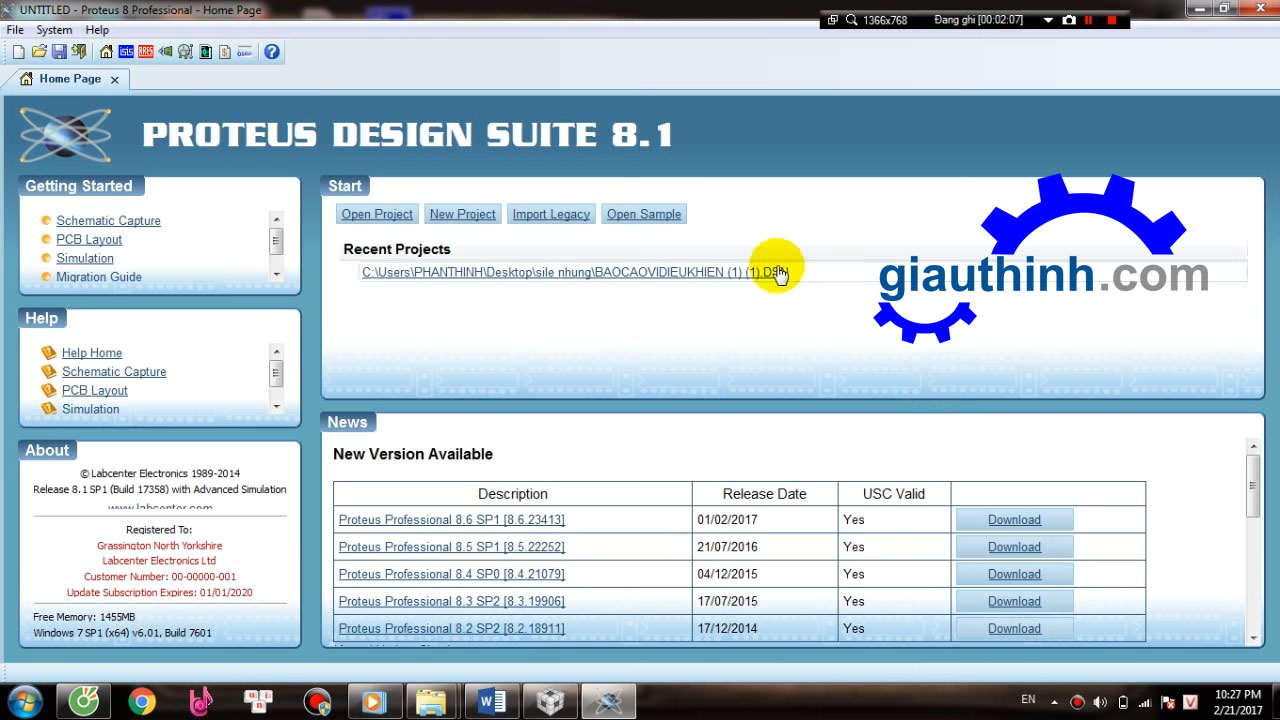Open the Schematic Capture getting started link

(108, 221)
